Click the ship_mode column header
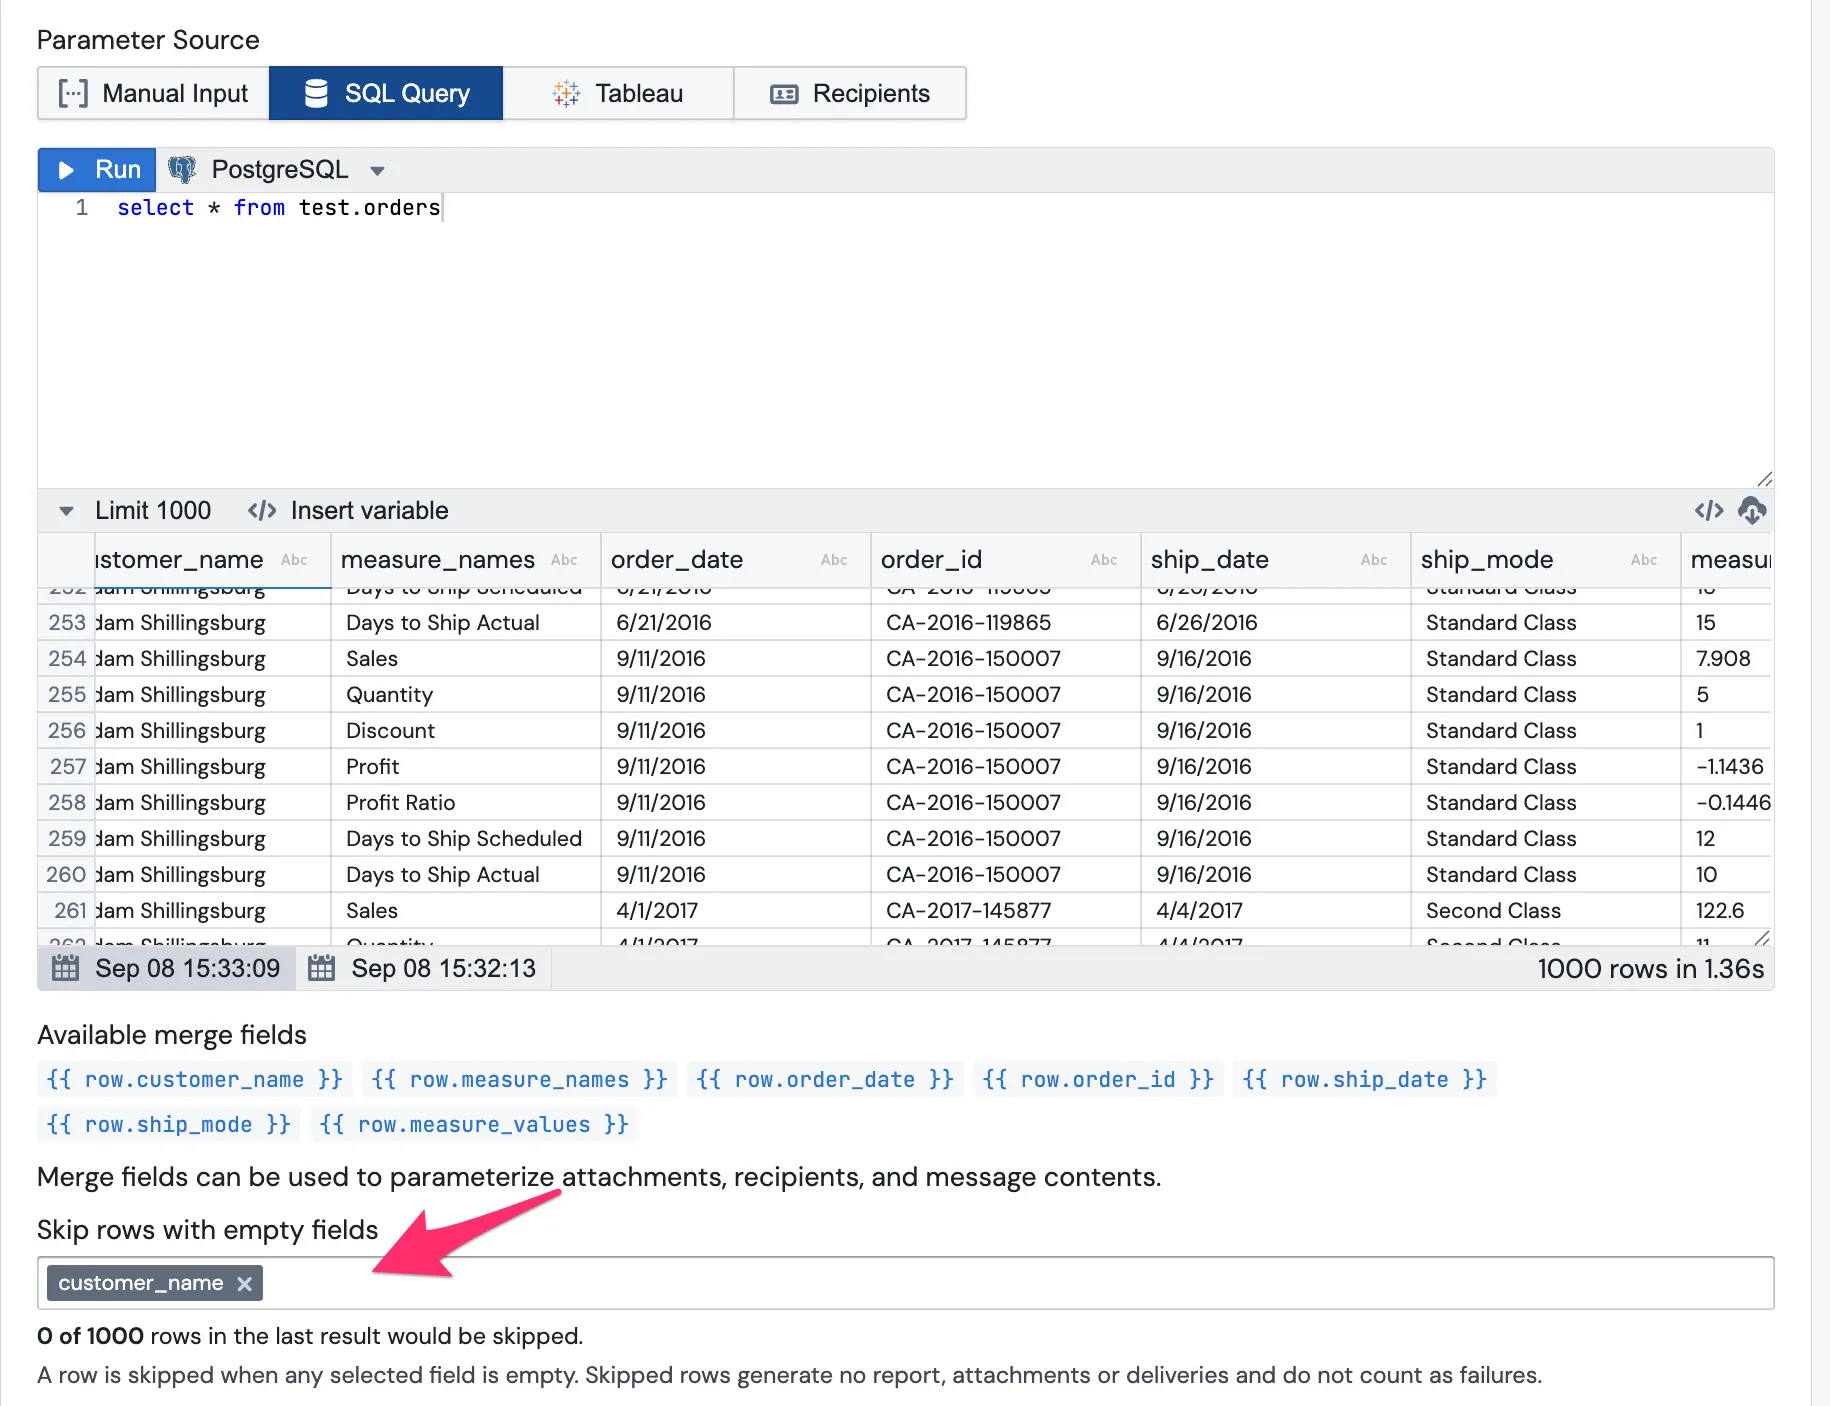Viewport: 1830px width, 1406px height. pyautogui.click(x=1546, y=560)
